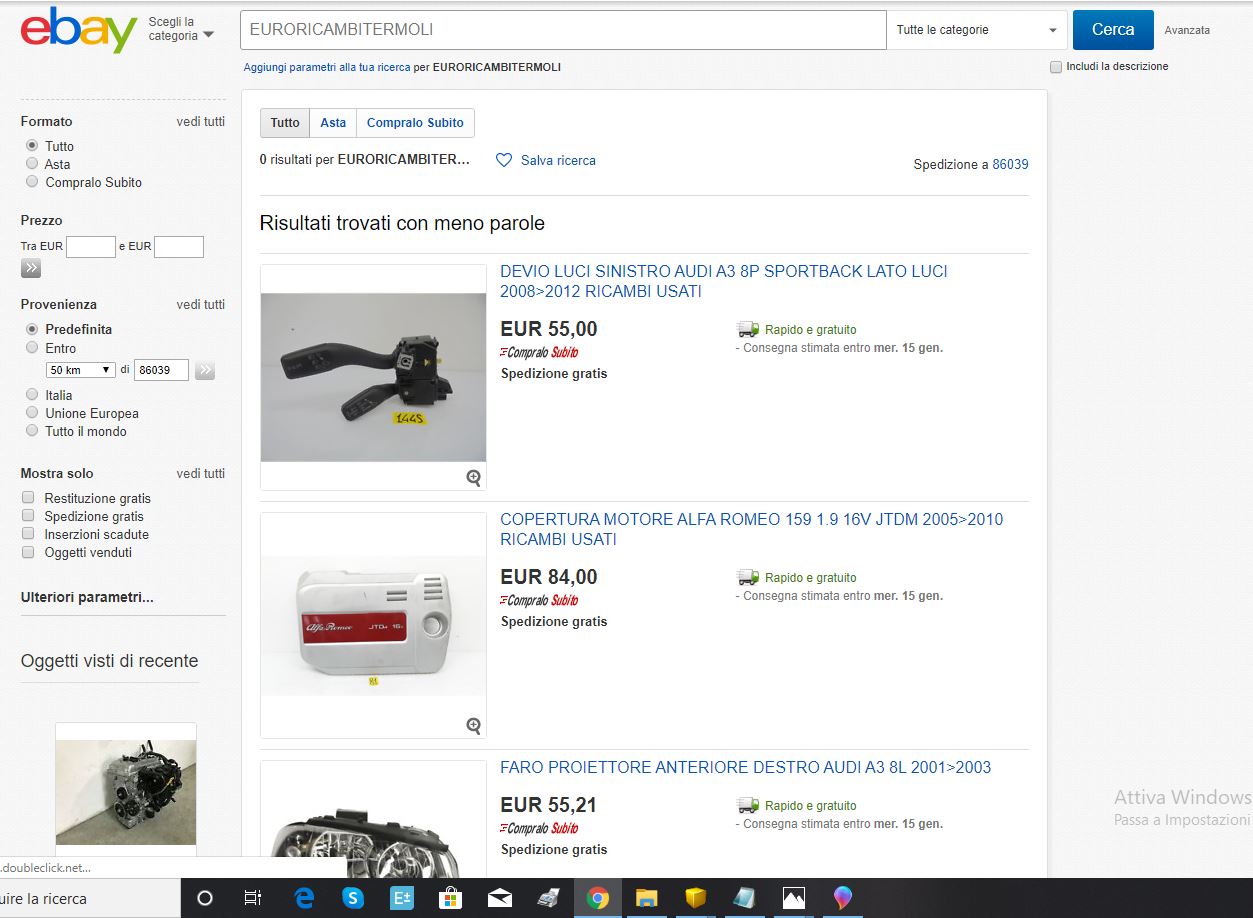Image resolution: width=1253 pixels, height=918 pixels.
Task: Open Tutte le categorie combo box
Action: pyautogui.click(x=977, y=30)
